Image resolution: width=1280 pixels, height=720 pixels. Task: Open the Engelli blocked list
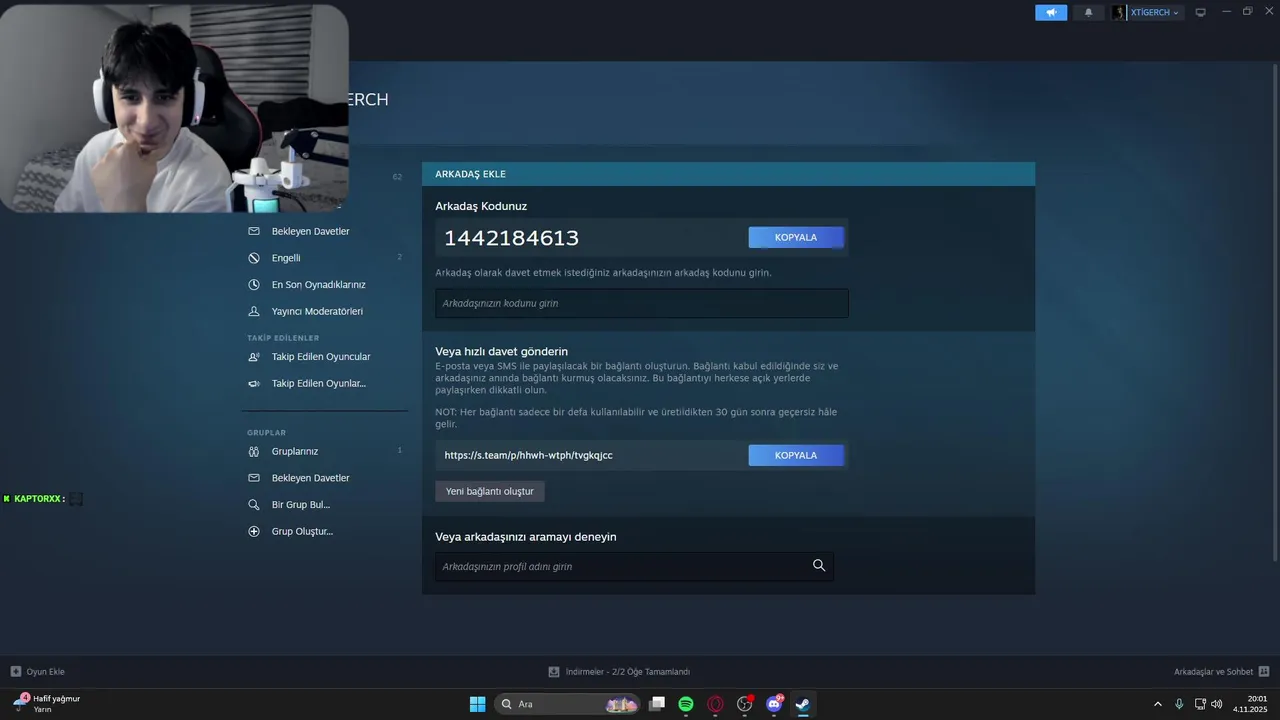click(286, 258)
